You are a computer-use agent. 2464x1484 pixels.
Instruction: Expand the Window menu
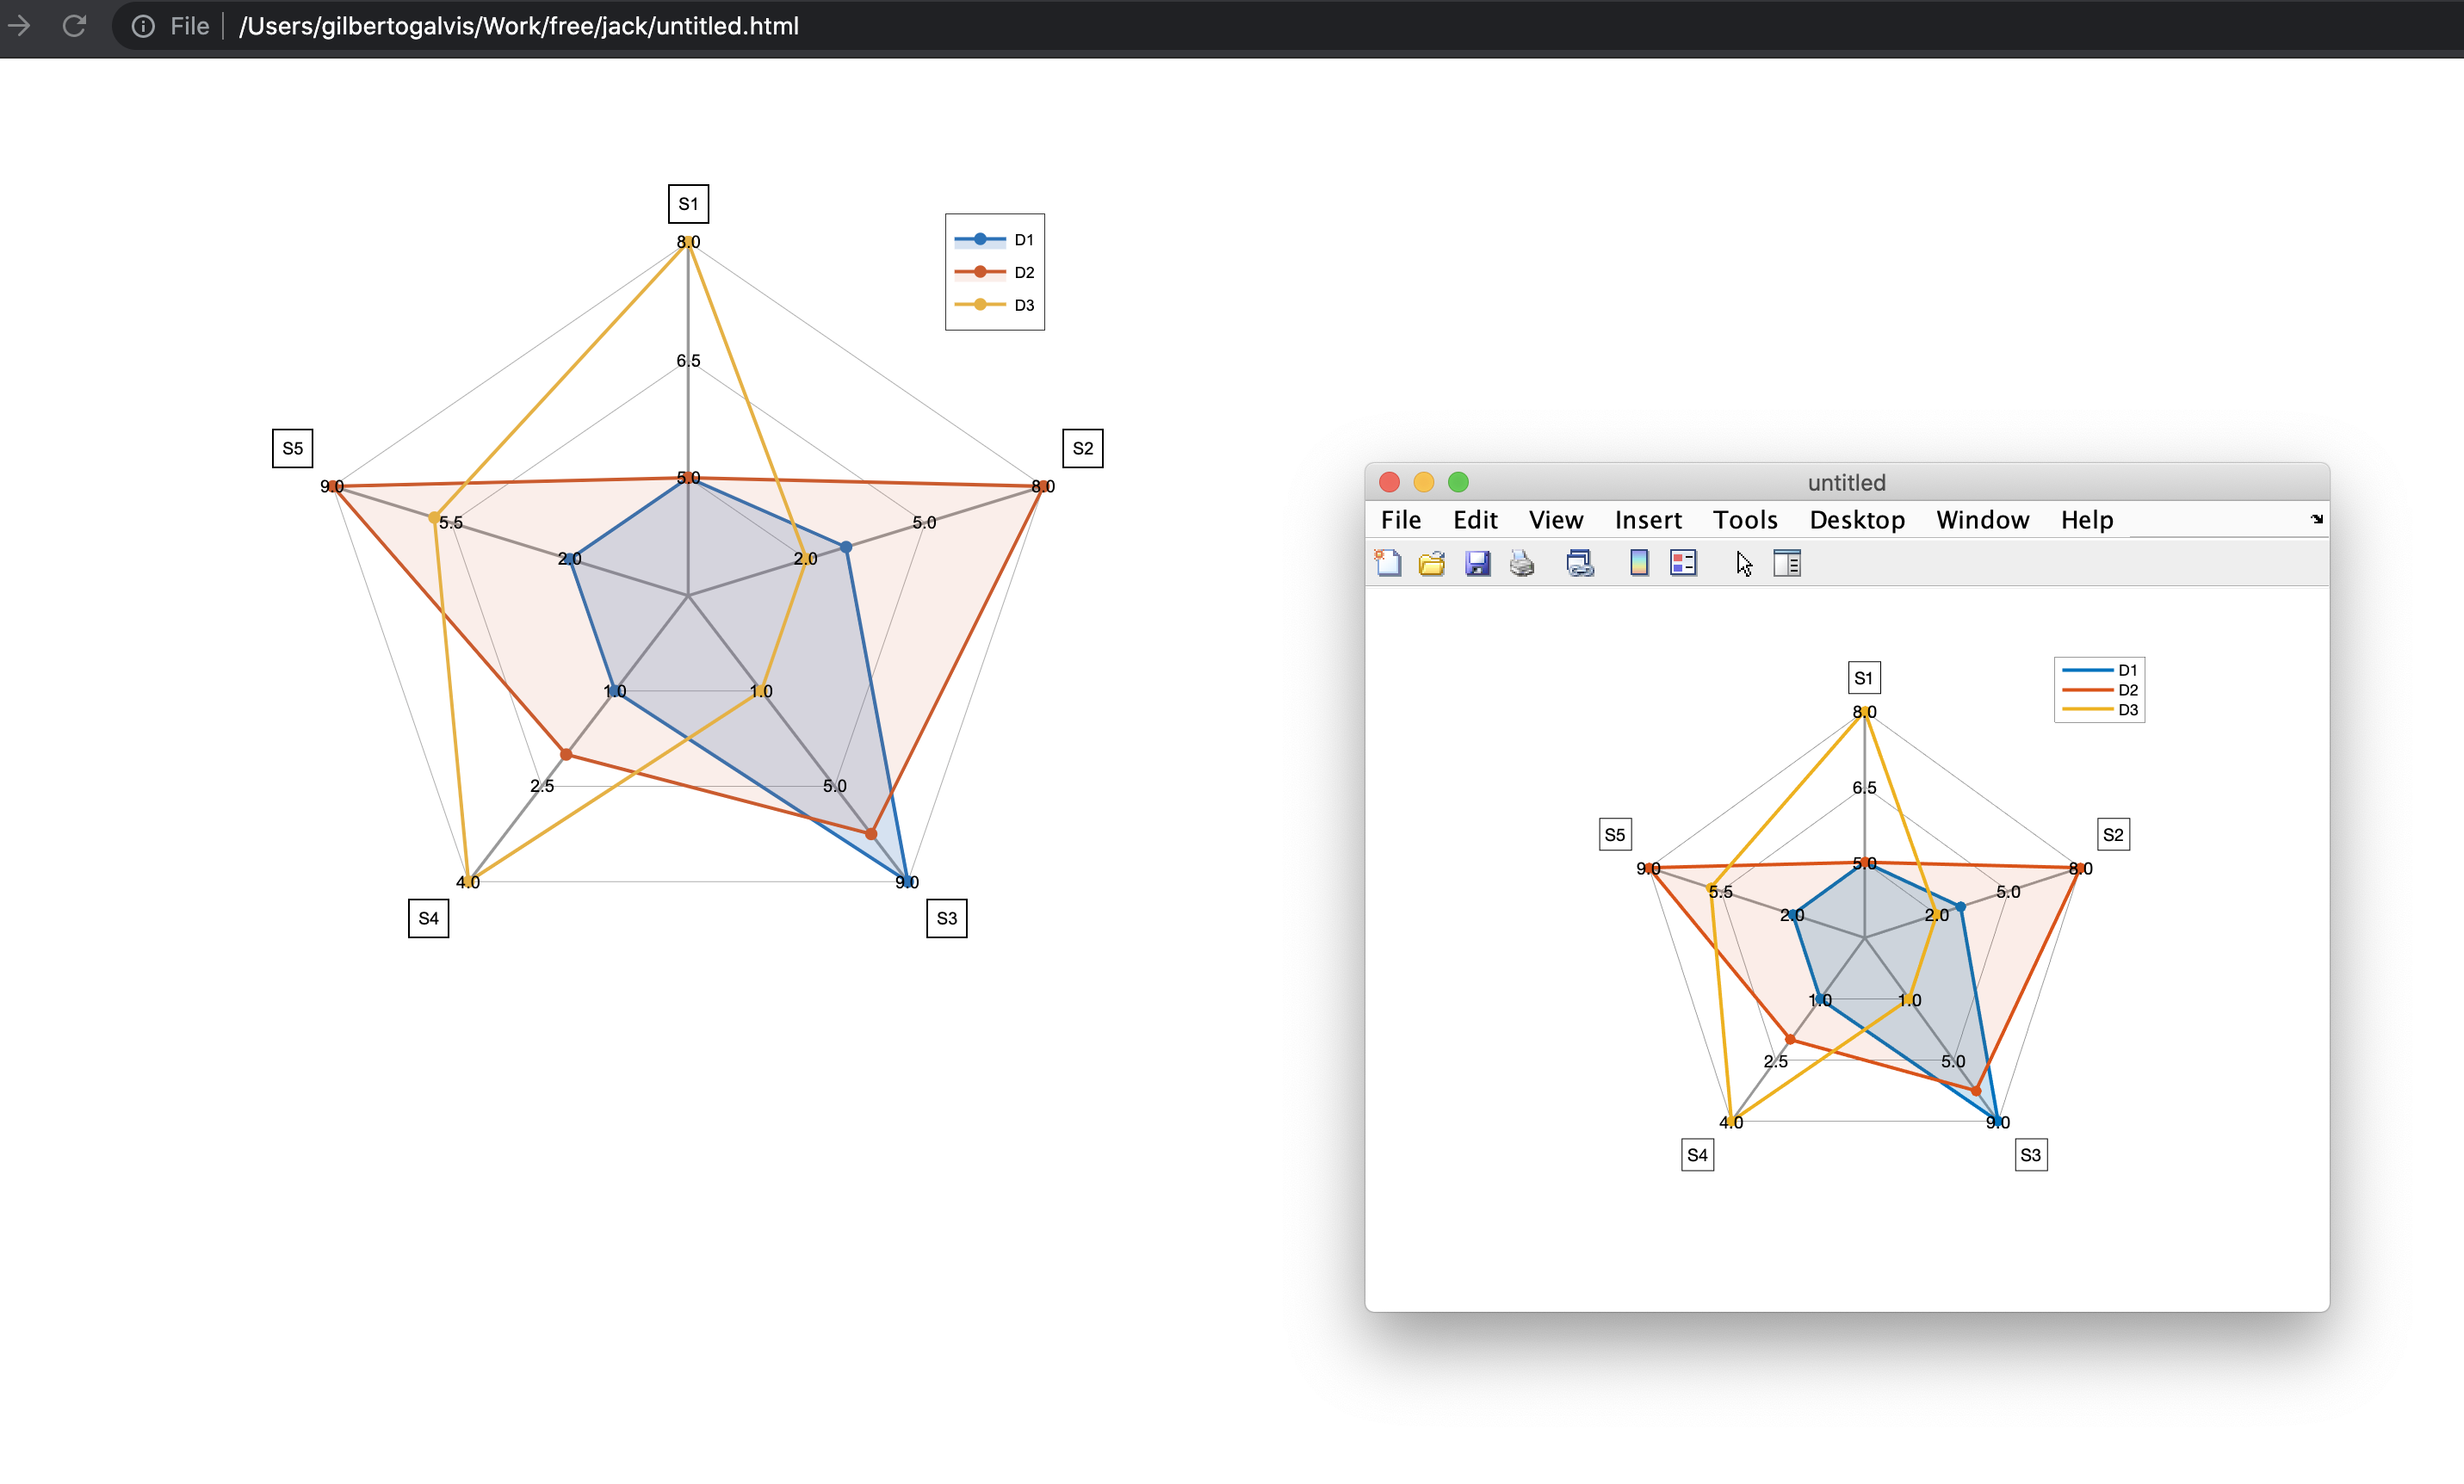(x=1982, y=519)
